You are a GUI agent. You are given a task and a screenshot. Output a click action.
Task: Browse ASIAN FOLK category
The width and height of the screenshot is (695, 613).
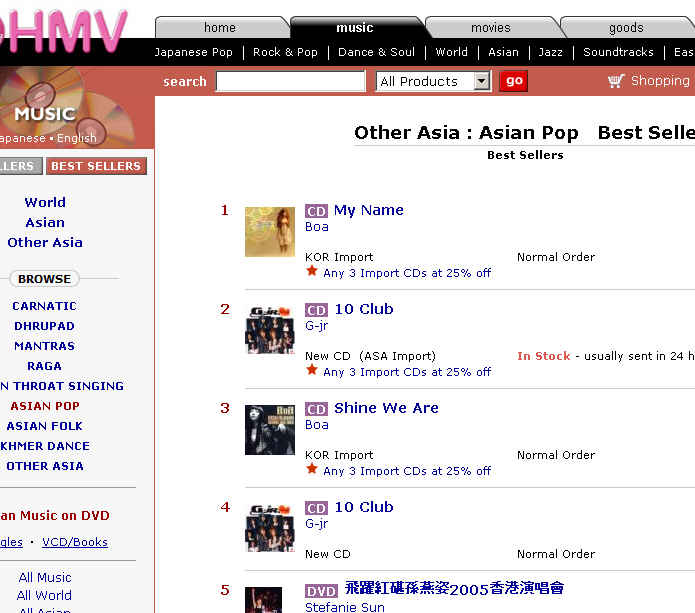pos(44,426)
